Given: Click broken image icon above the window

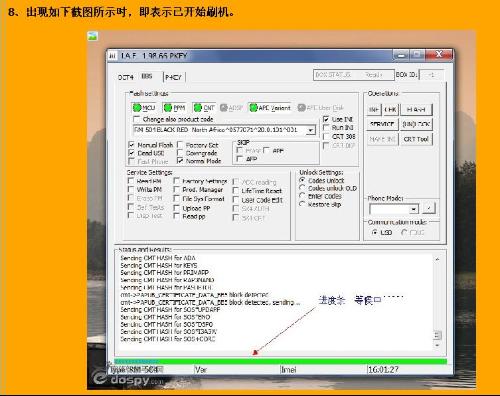Looking at the screenshot, I should pos(92,36).
